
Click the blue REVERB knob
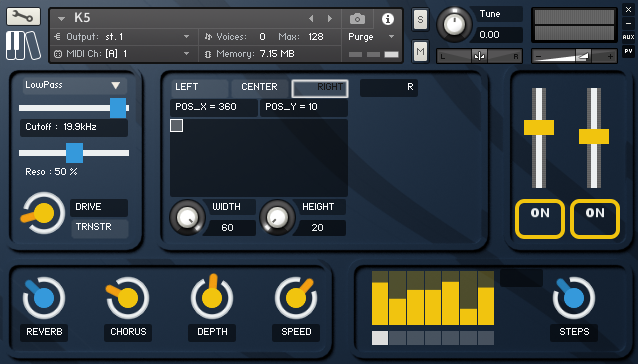(x=44, y=298)
